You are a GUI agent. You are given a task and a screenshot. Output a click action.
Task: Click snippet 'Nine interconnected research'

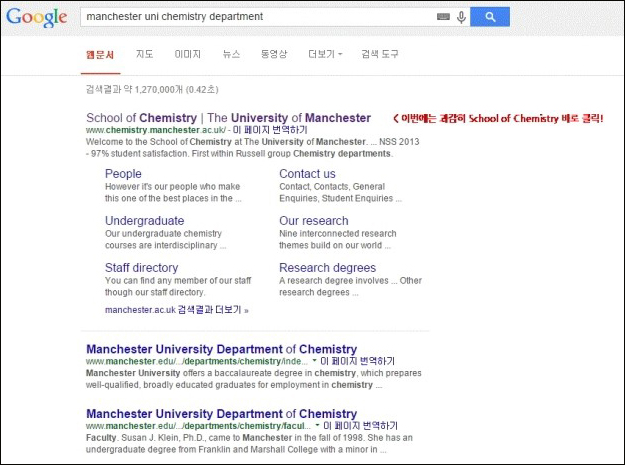pos(338,233)
